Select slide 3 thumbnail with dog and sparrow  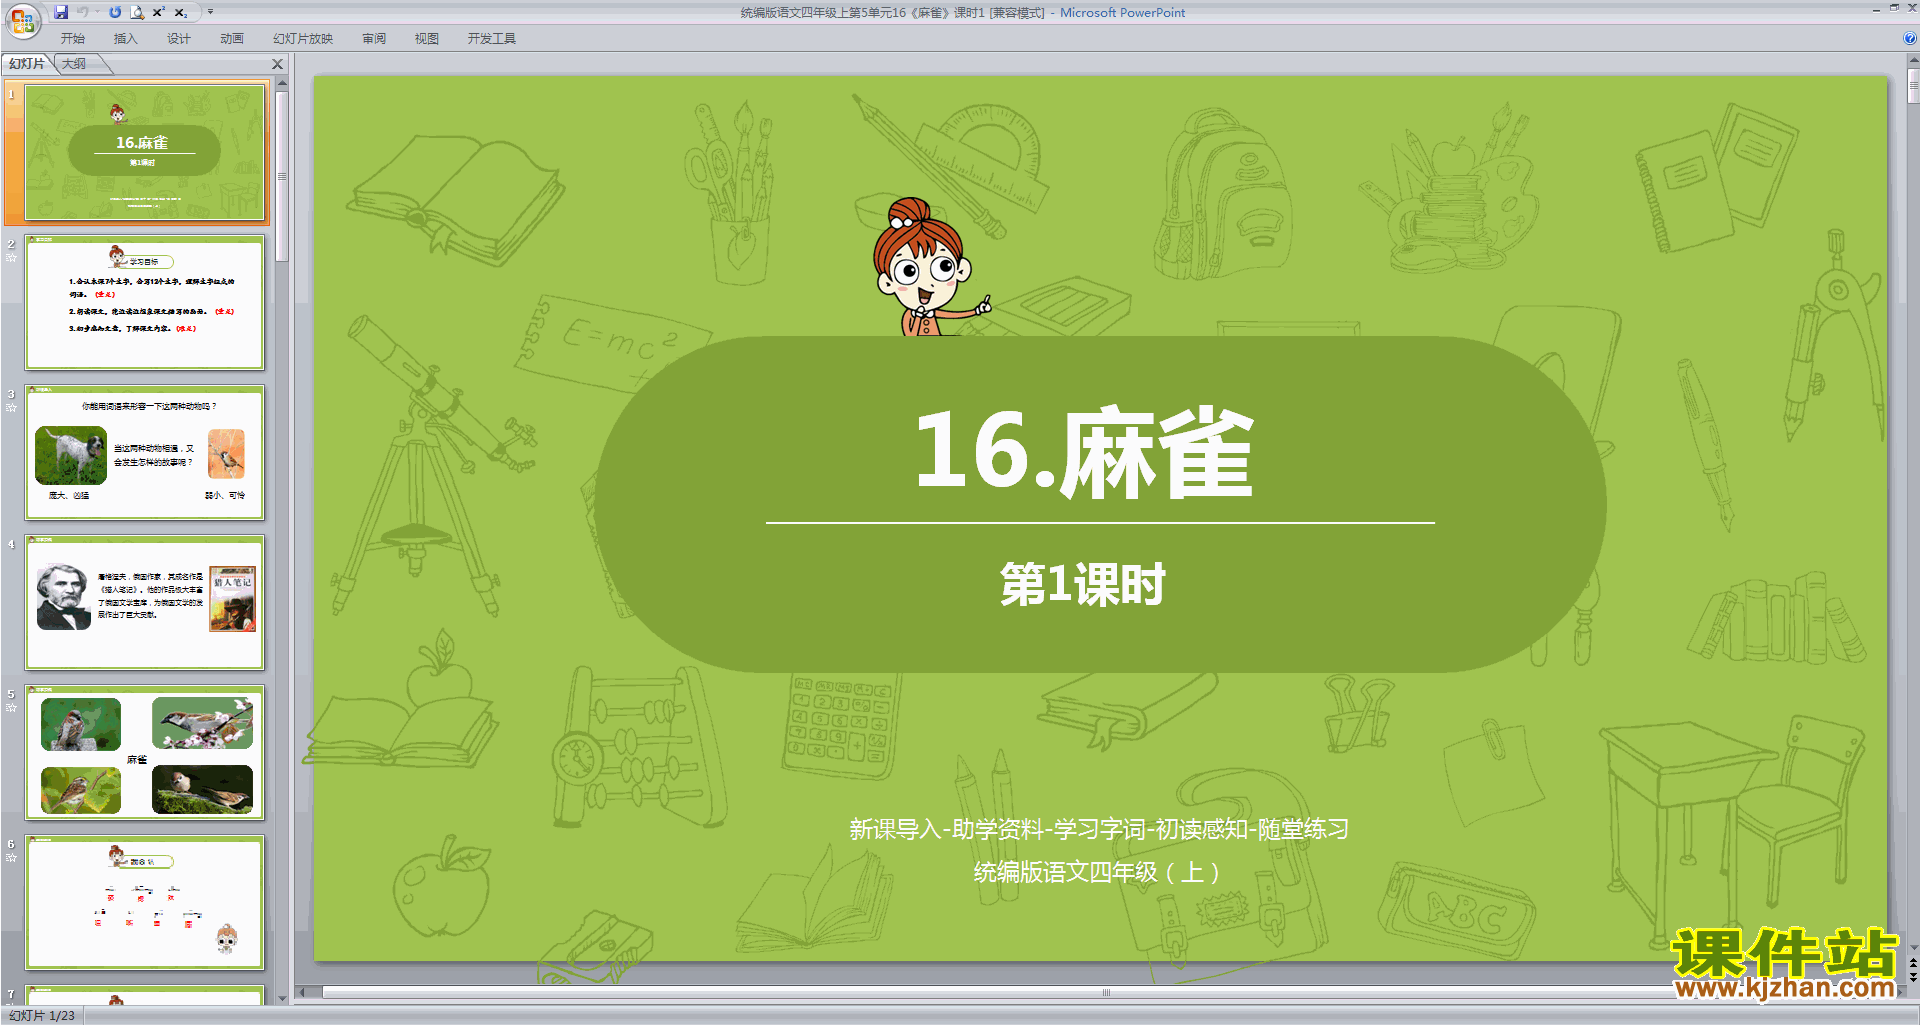(145, 453)
